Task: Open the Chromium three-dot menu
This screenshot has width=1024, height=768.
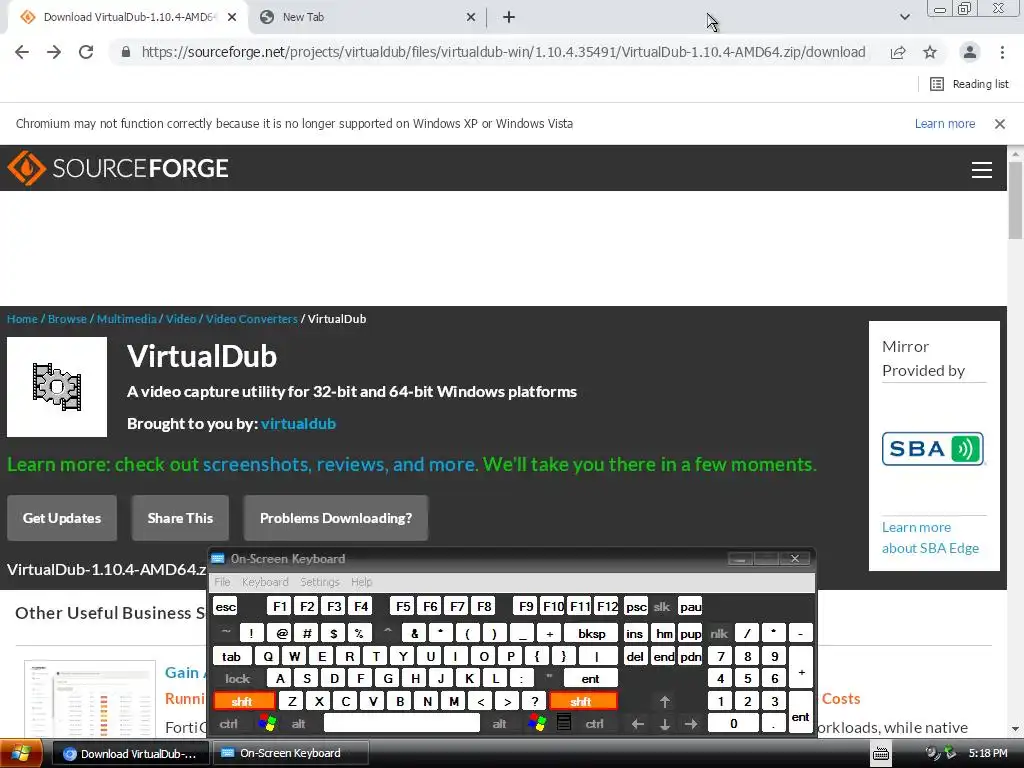Action: pyautogui.click(x=1002, y=52)
